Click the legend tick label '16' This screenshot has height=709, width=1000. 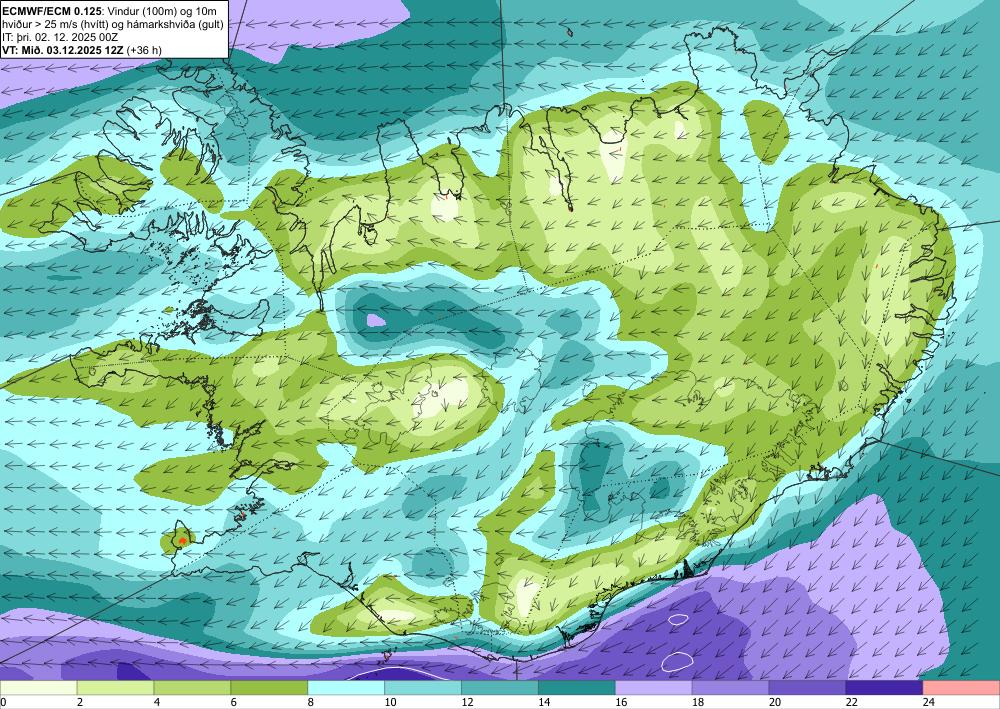pos(621,702)
